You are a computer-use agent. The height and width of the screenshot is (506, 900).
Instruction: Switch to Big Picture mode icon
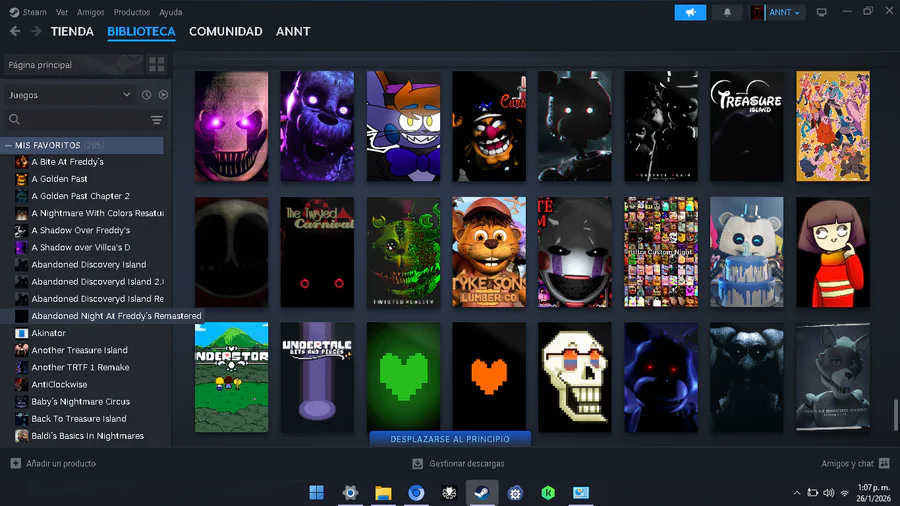click(x=821, y=12)
